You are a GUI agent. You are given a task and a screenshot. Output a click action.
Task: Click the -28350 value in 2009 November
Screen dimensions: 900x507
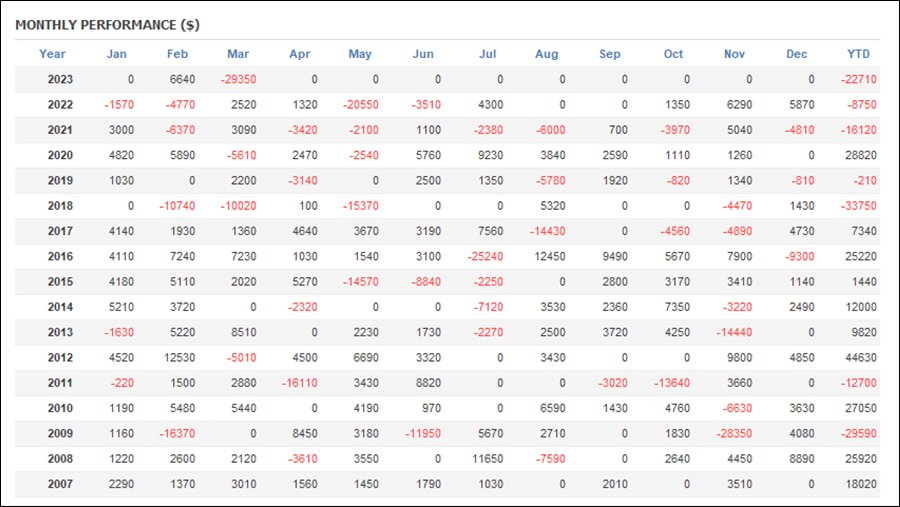[x=734, y=433]
